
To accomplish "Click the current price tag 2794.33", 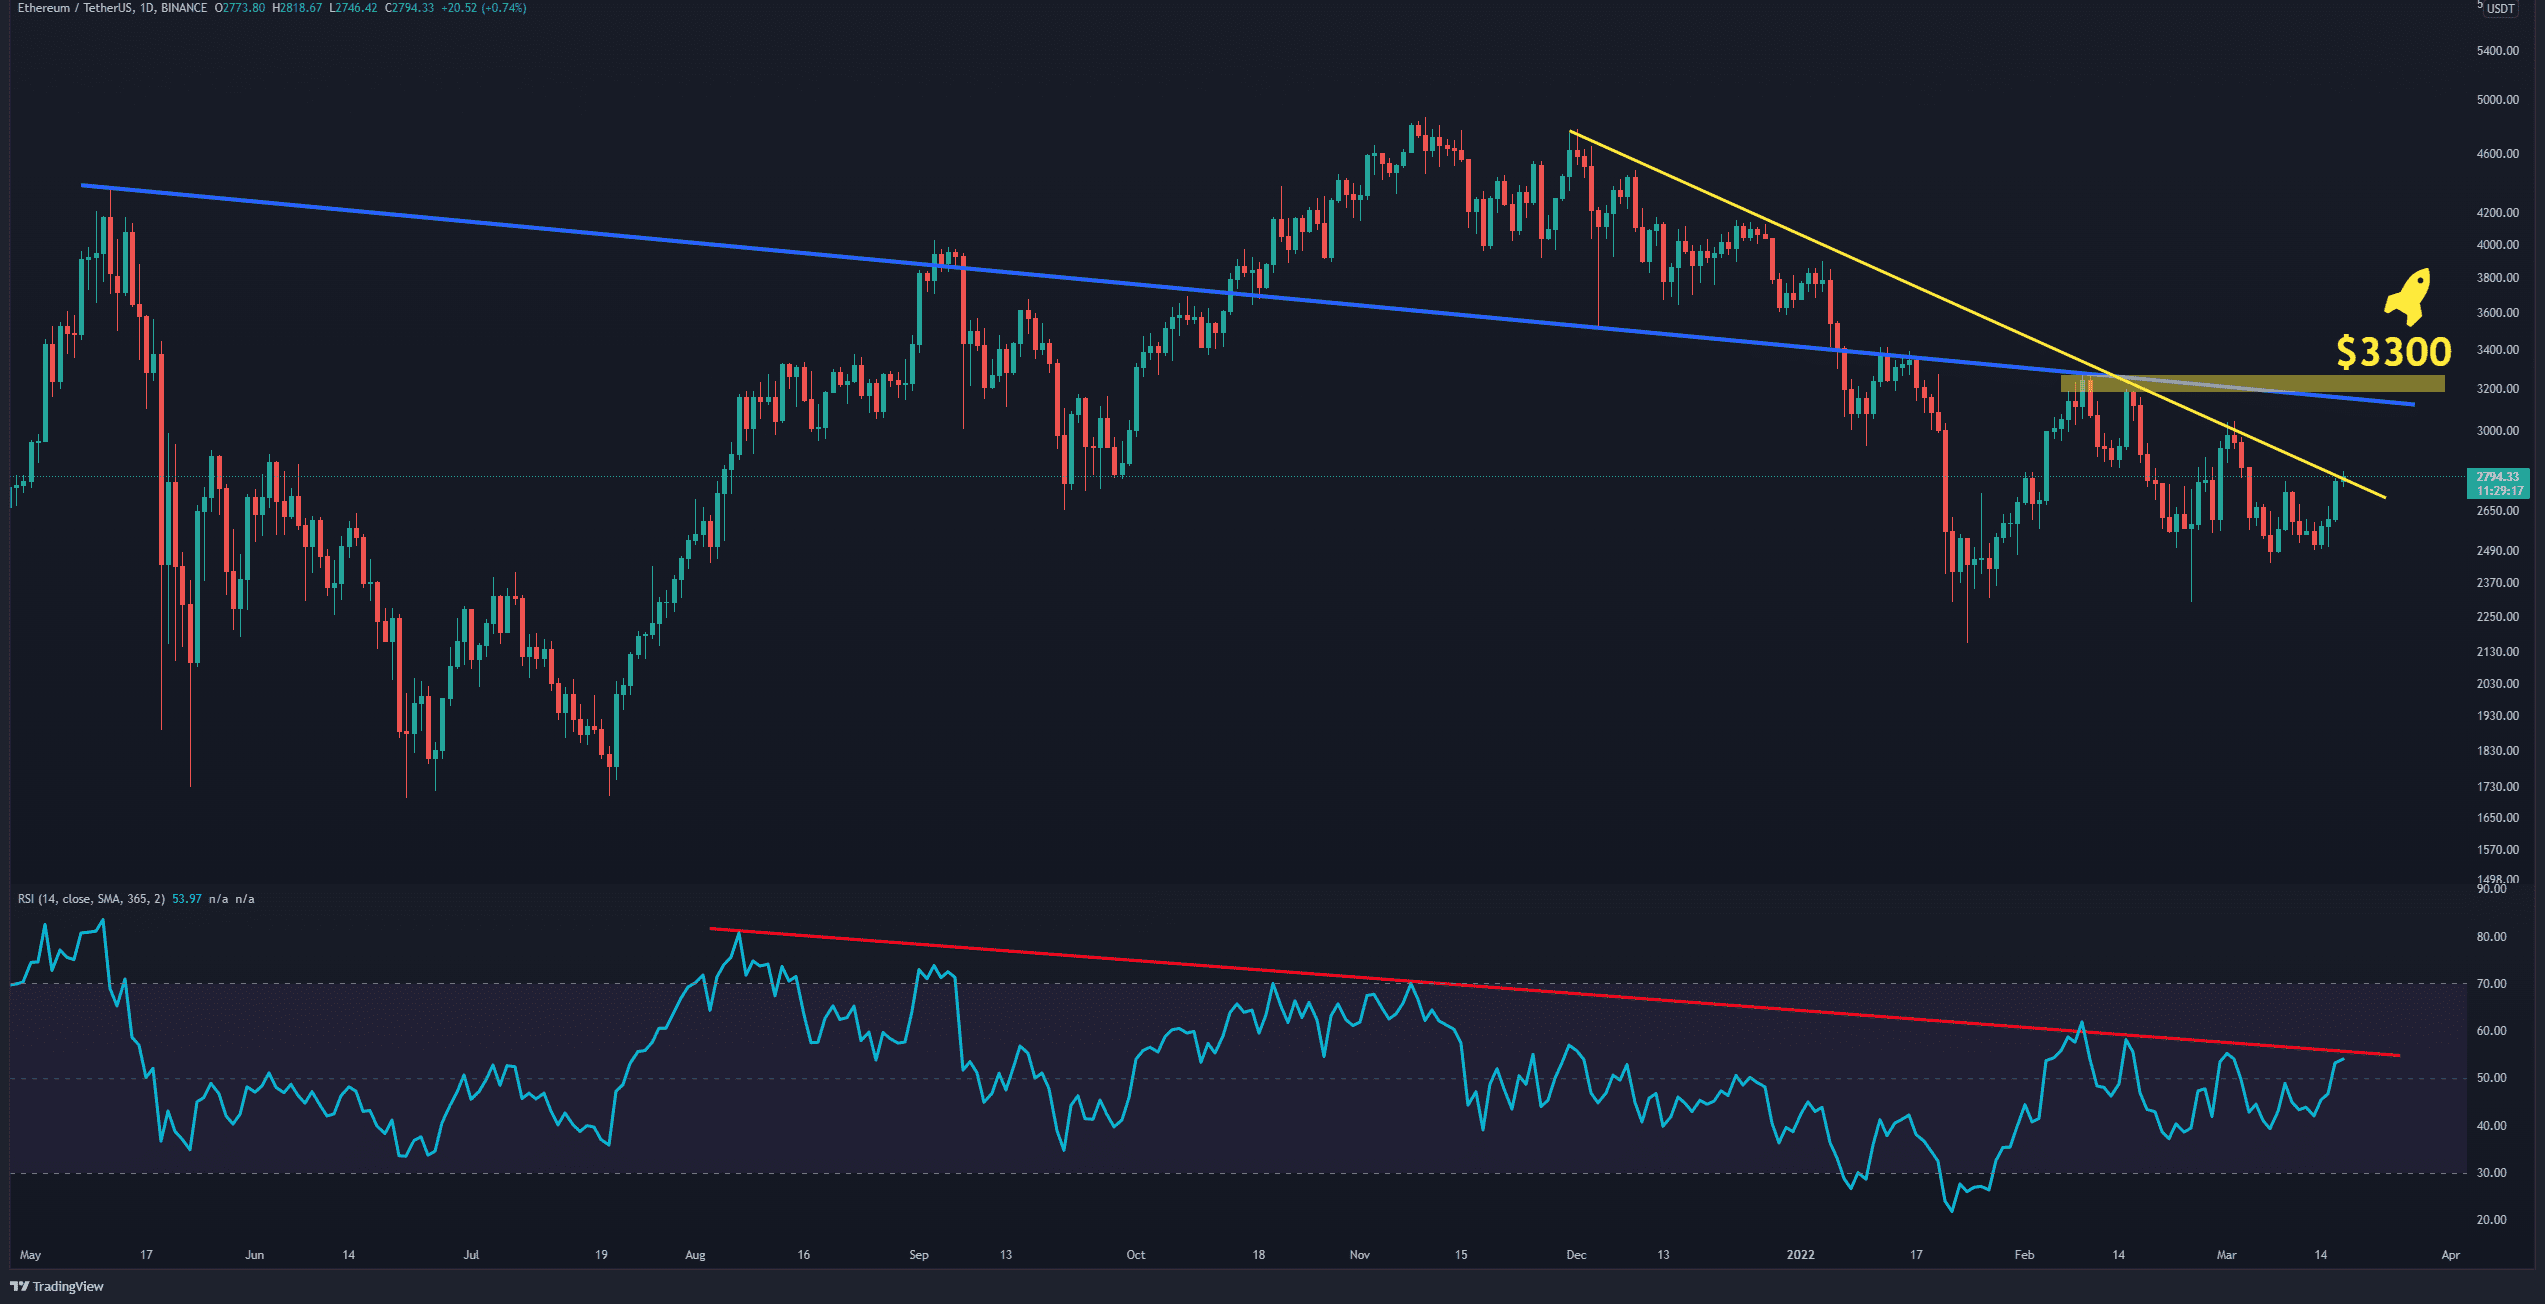I will 2496,478.
